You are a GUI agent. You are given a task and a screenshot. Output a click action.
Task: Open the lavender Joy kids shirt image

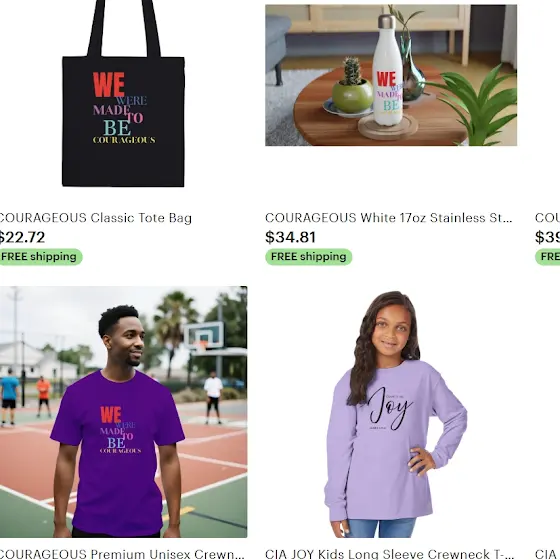point(391,414)
